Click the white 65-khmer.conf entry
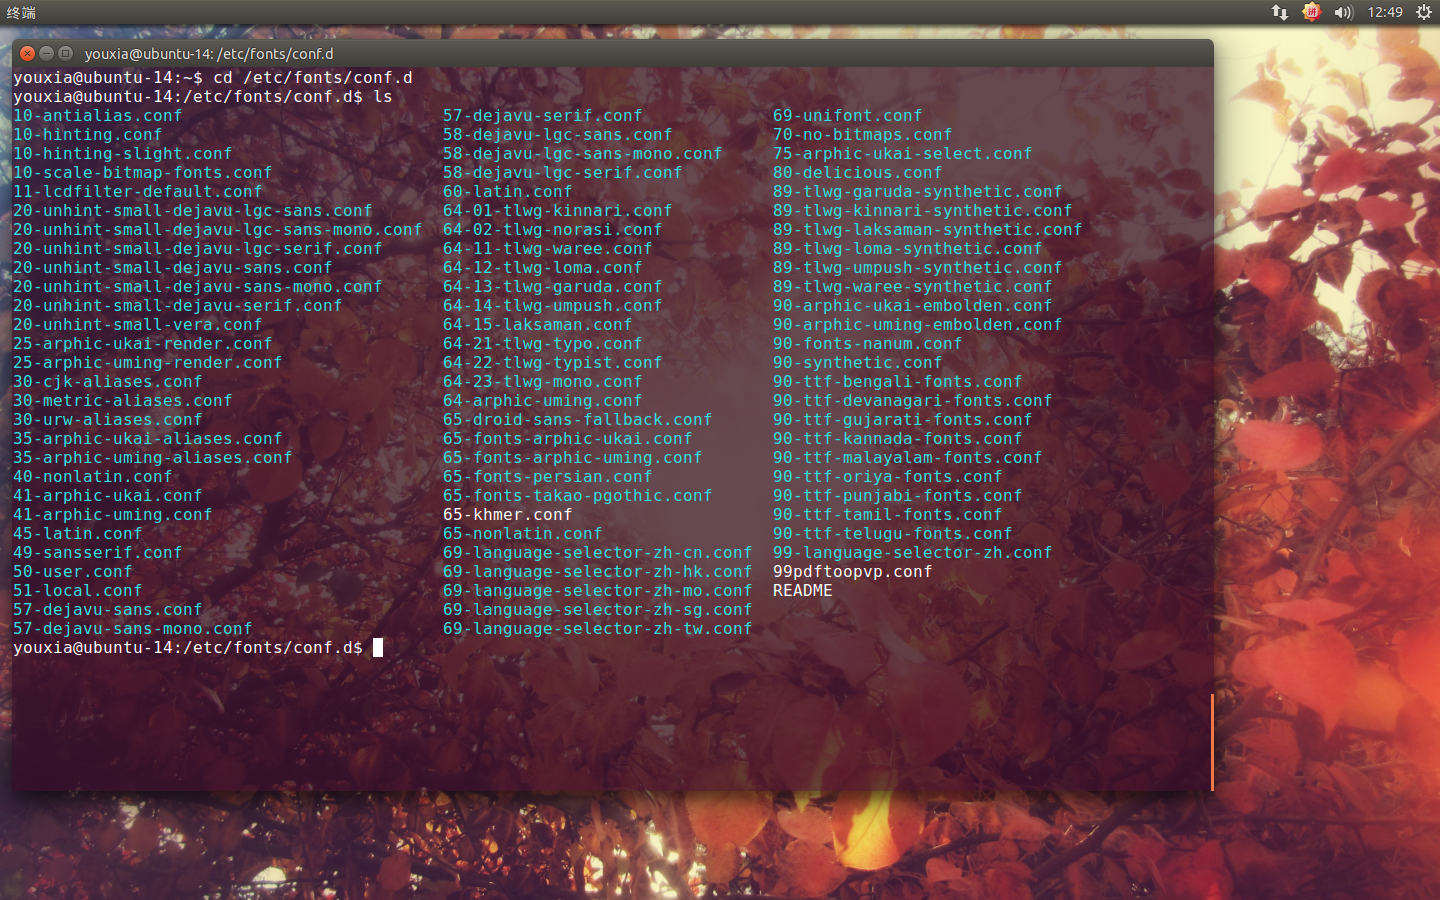Image resolution: width=1440 pixels, height=900 pixels. point(508,515)
